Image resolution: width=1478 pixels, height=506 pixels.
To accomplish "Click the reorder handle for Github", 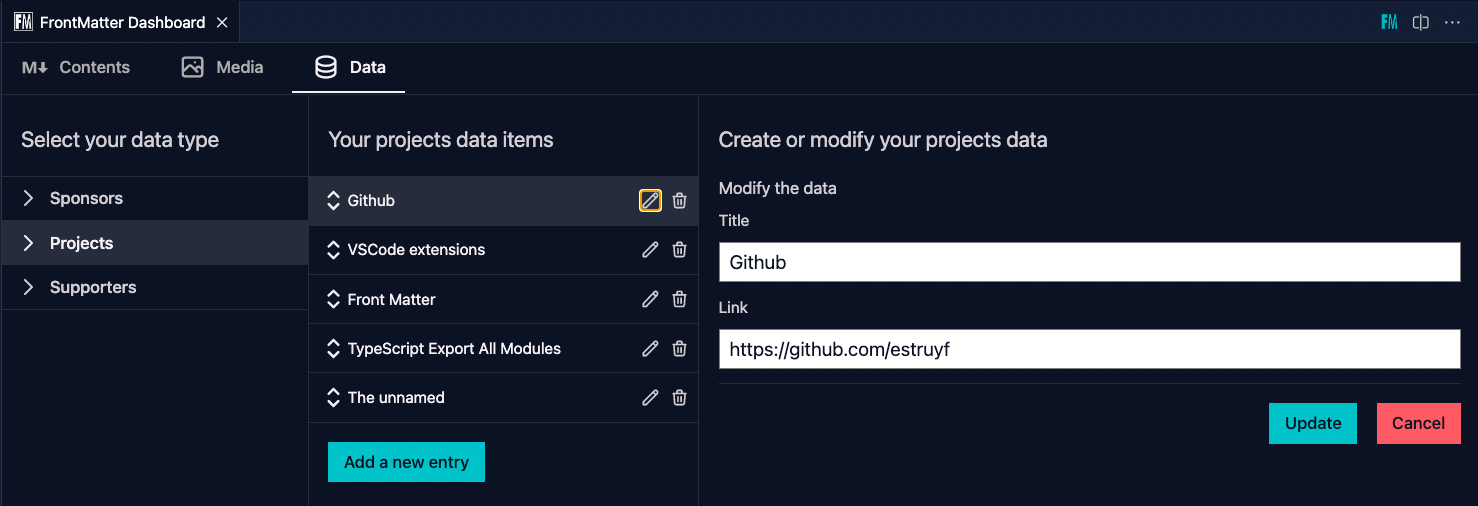I will coord(334,201).
